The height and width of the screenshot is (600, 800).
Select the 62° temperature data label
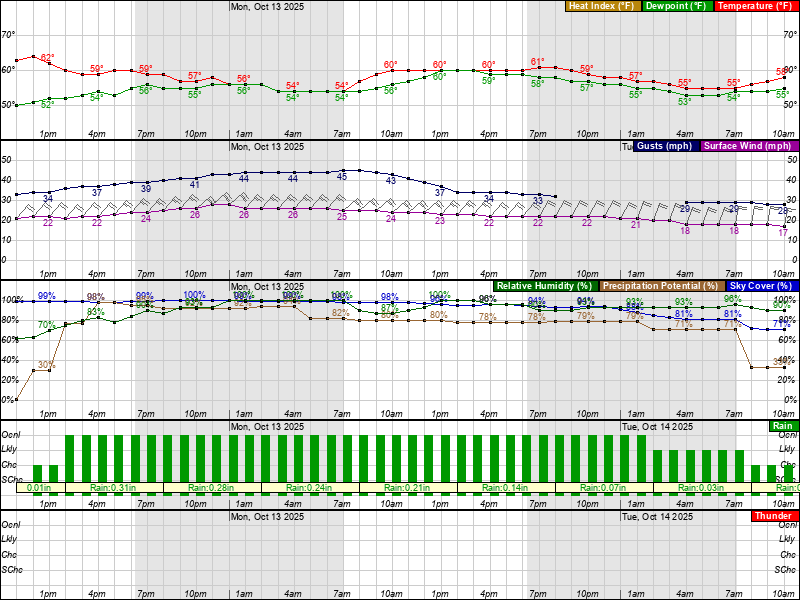(x=47, y=58)
